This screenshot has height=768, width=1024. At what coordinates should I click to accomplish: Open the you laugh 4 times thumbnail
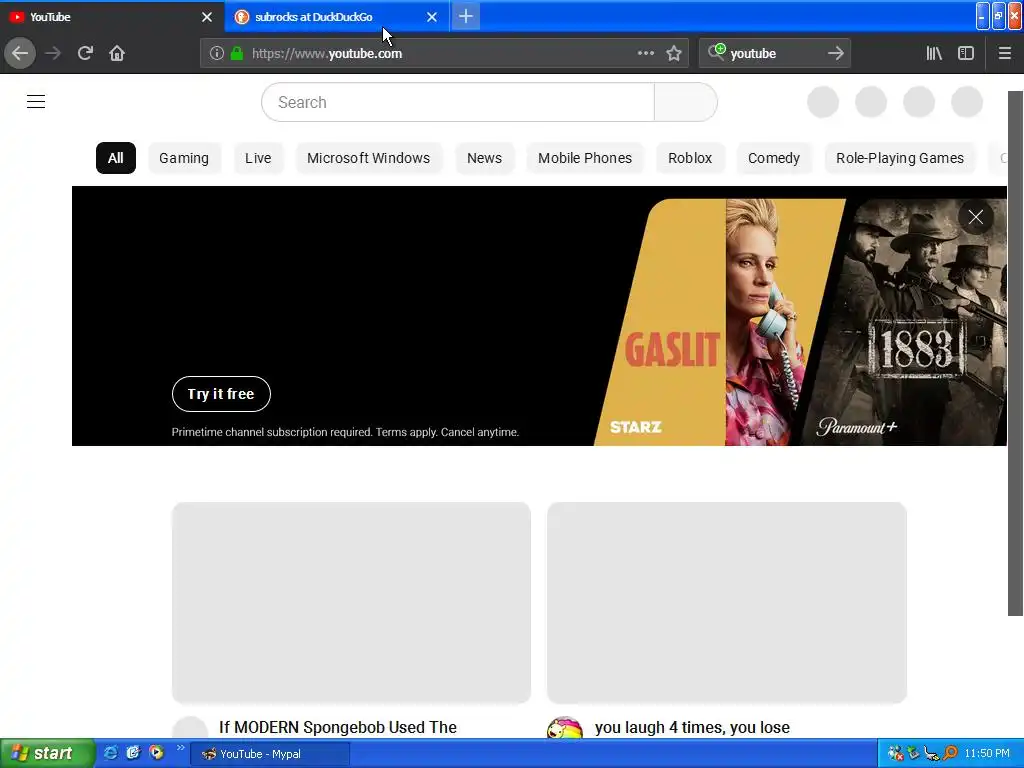pyautogui.click(x=727, y=602)
